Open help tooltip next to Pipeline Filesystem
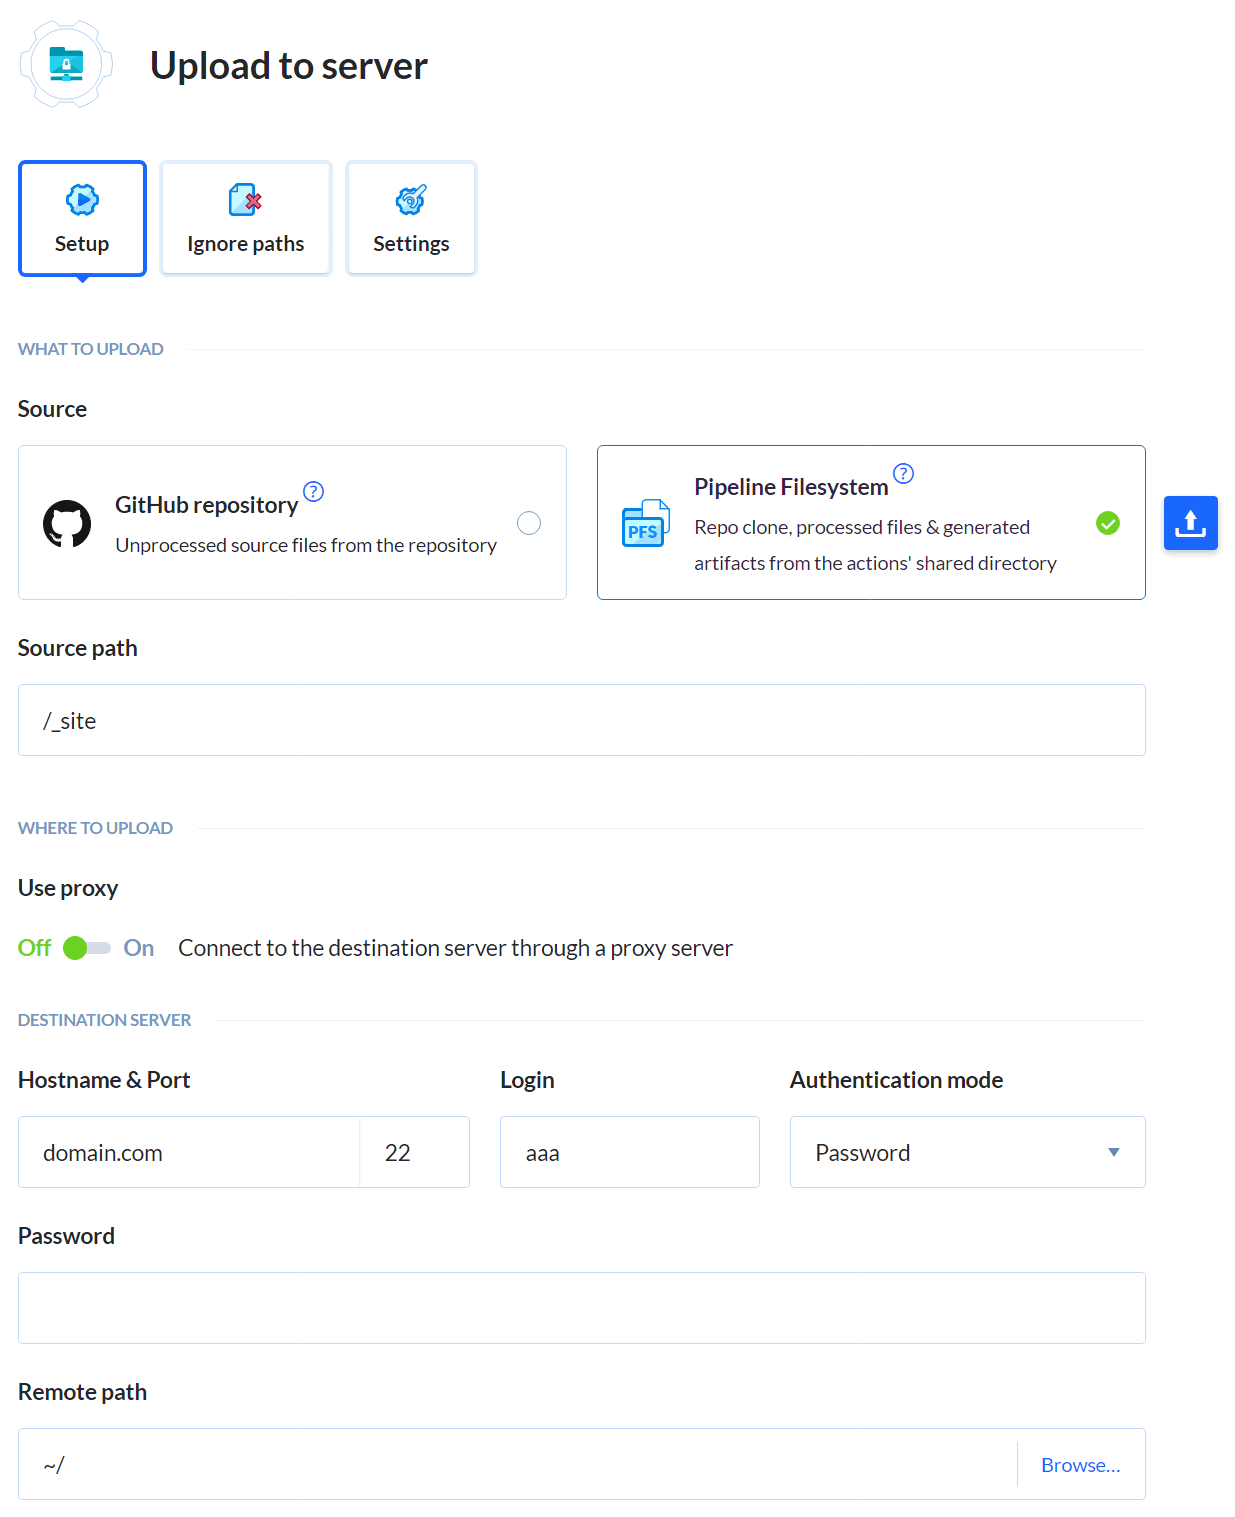 (x=903, y=473)
